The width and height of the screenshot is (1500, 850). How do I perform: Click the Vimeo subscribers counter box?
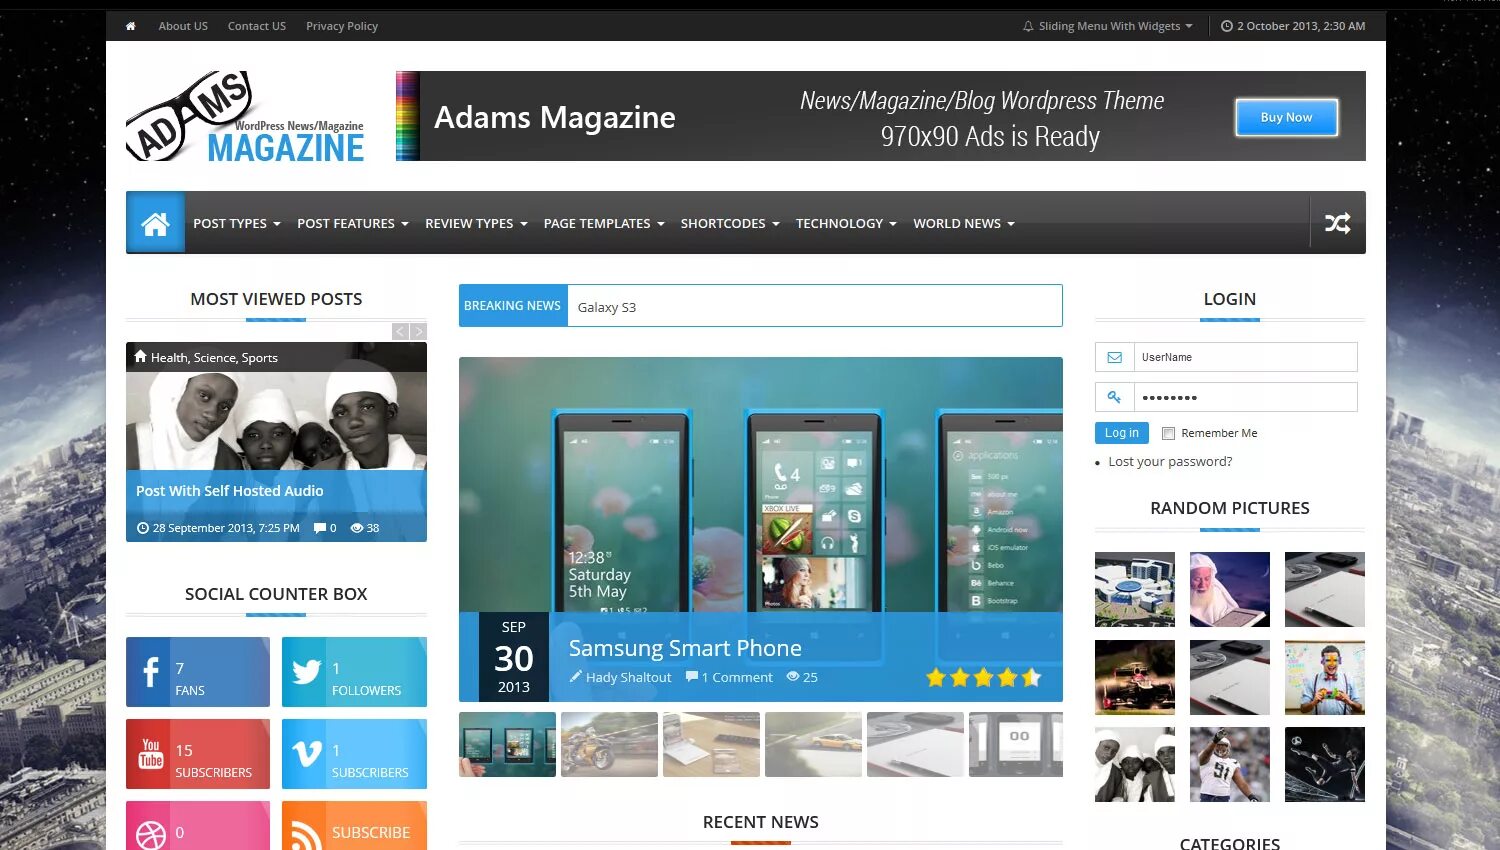click(354, 754)
